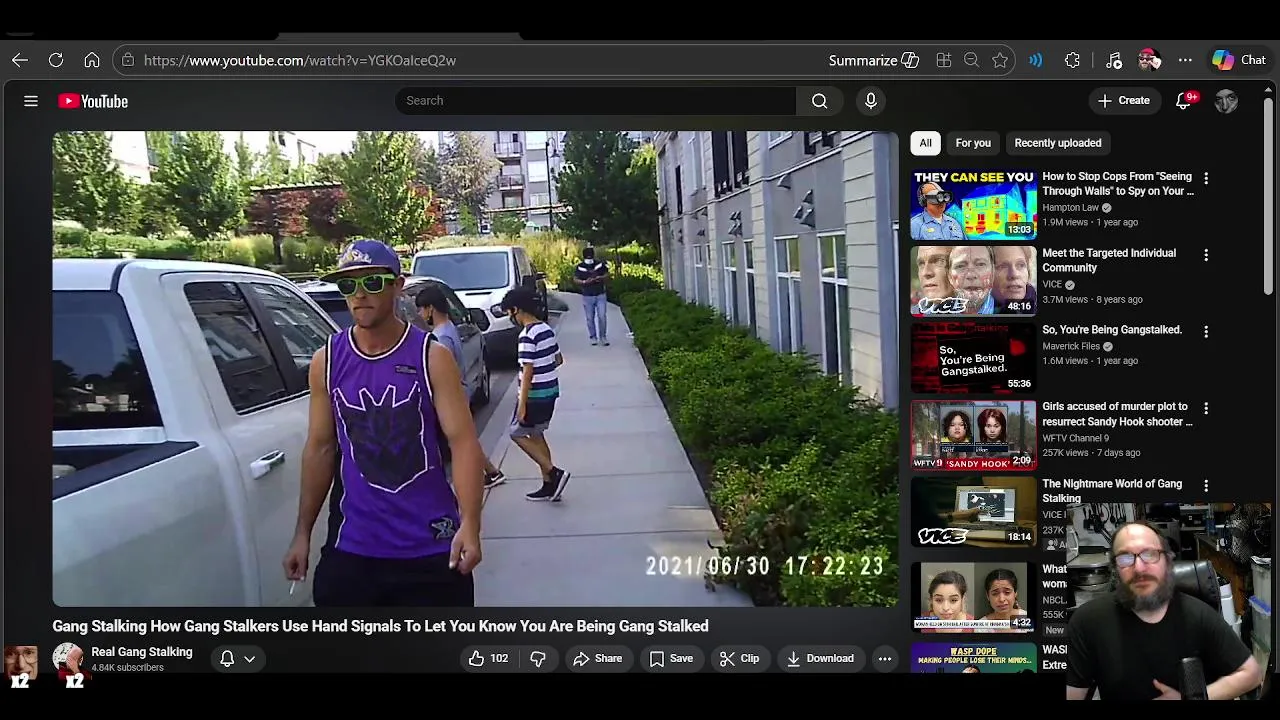Open Real Gang Stalking channel avatar
1280x720 pixels.
[68, 658]
